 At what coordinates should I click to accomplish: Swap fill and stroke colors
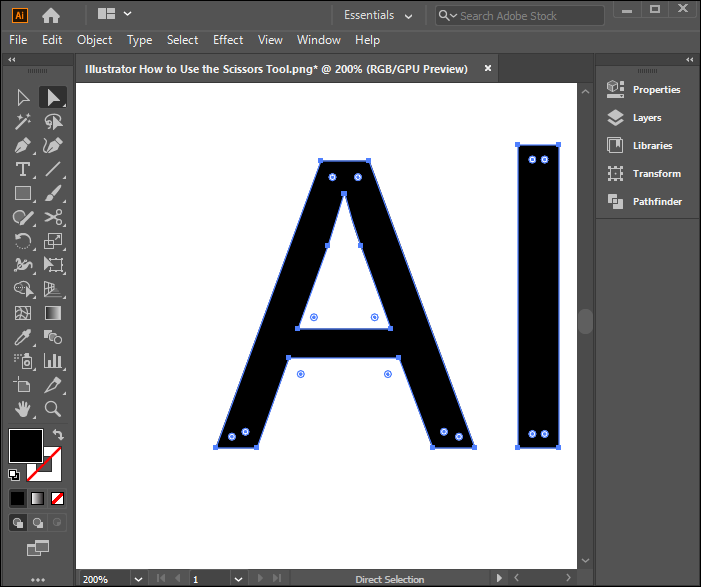tap(58, 435)
